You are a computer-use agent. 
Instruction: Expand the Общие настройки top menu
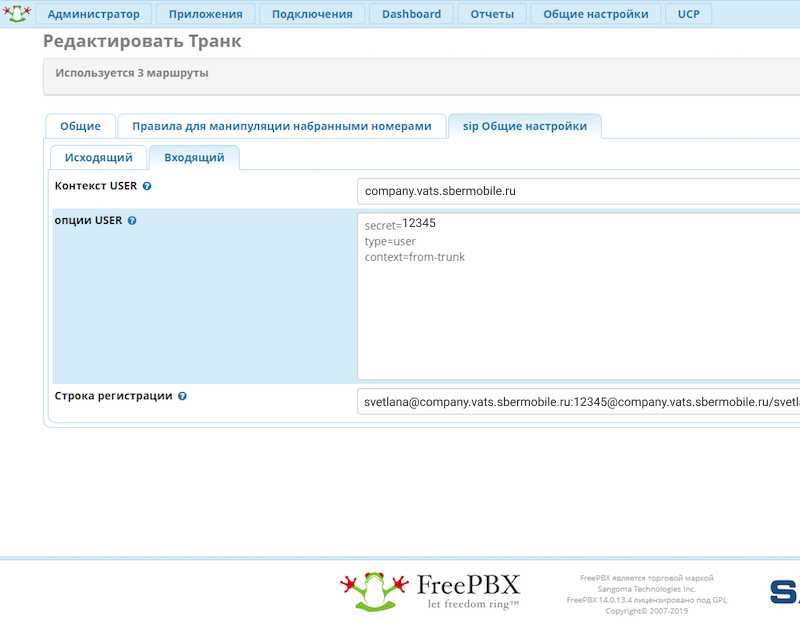pyautogui.click(x=596, y=14)
